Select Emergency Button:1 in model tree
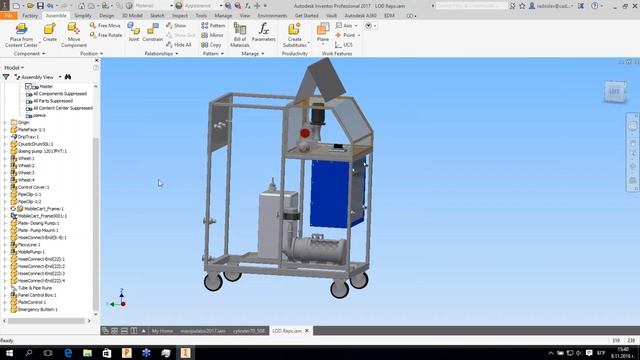 pyautogui.click(x=38, y=309)
